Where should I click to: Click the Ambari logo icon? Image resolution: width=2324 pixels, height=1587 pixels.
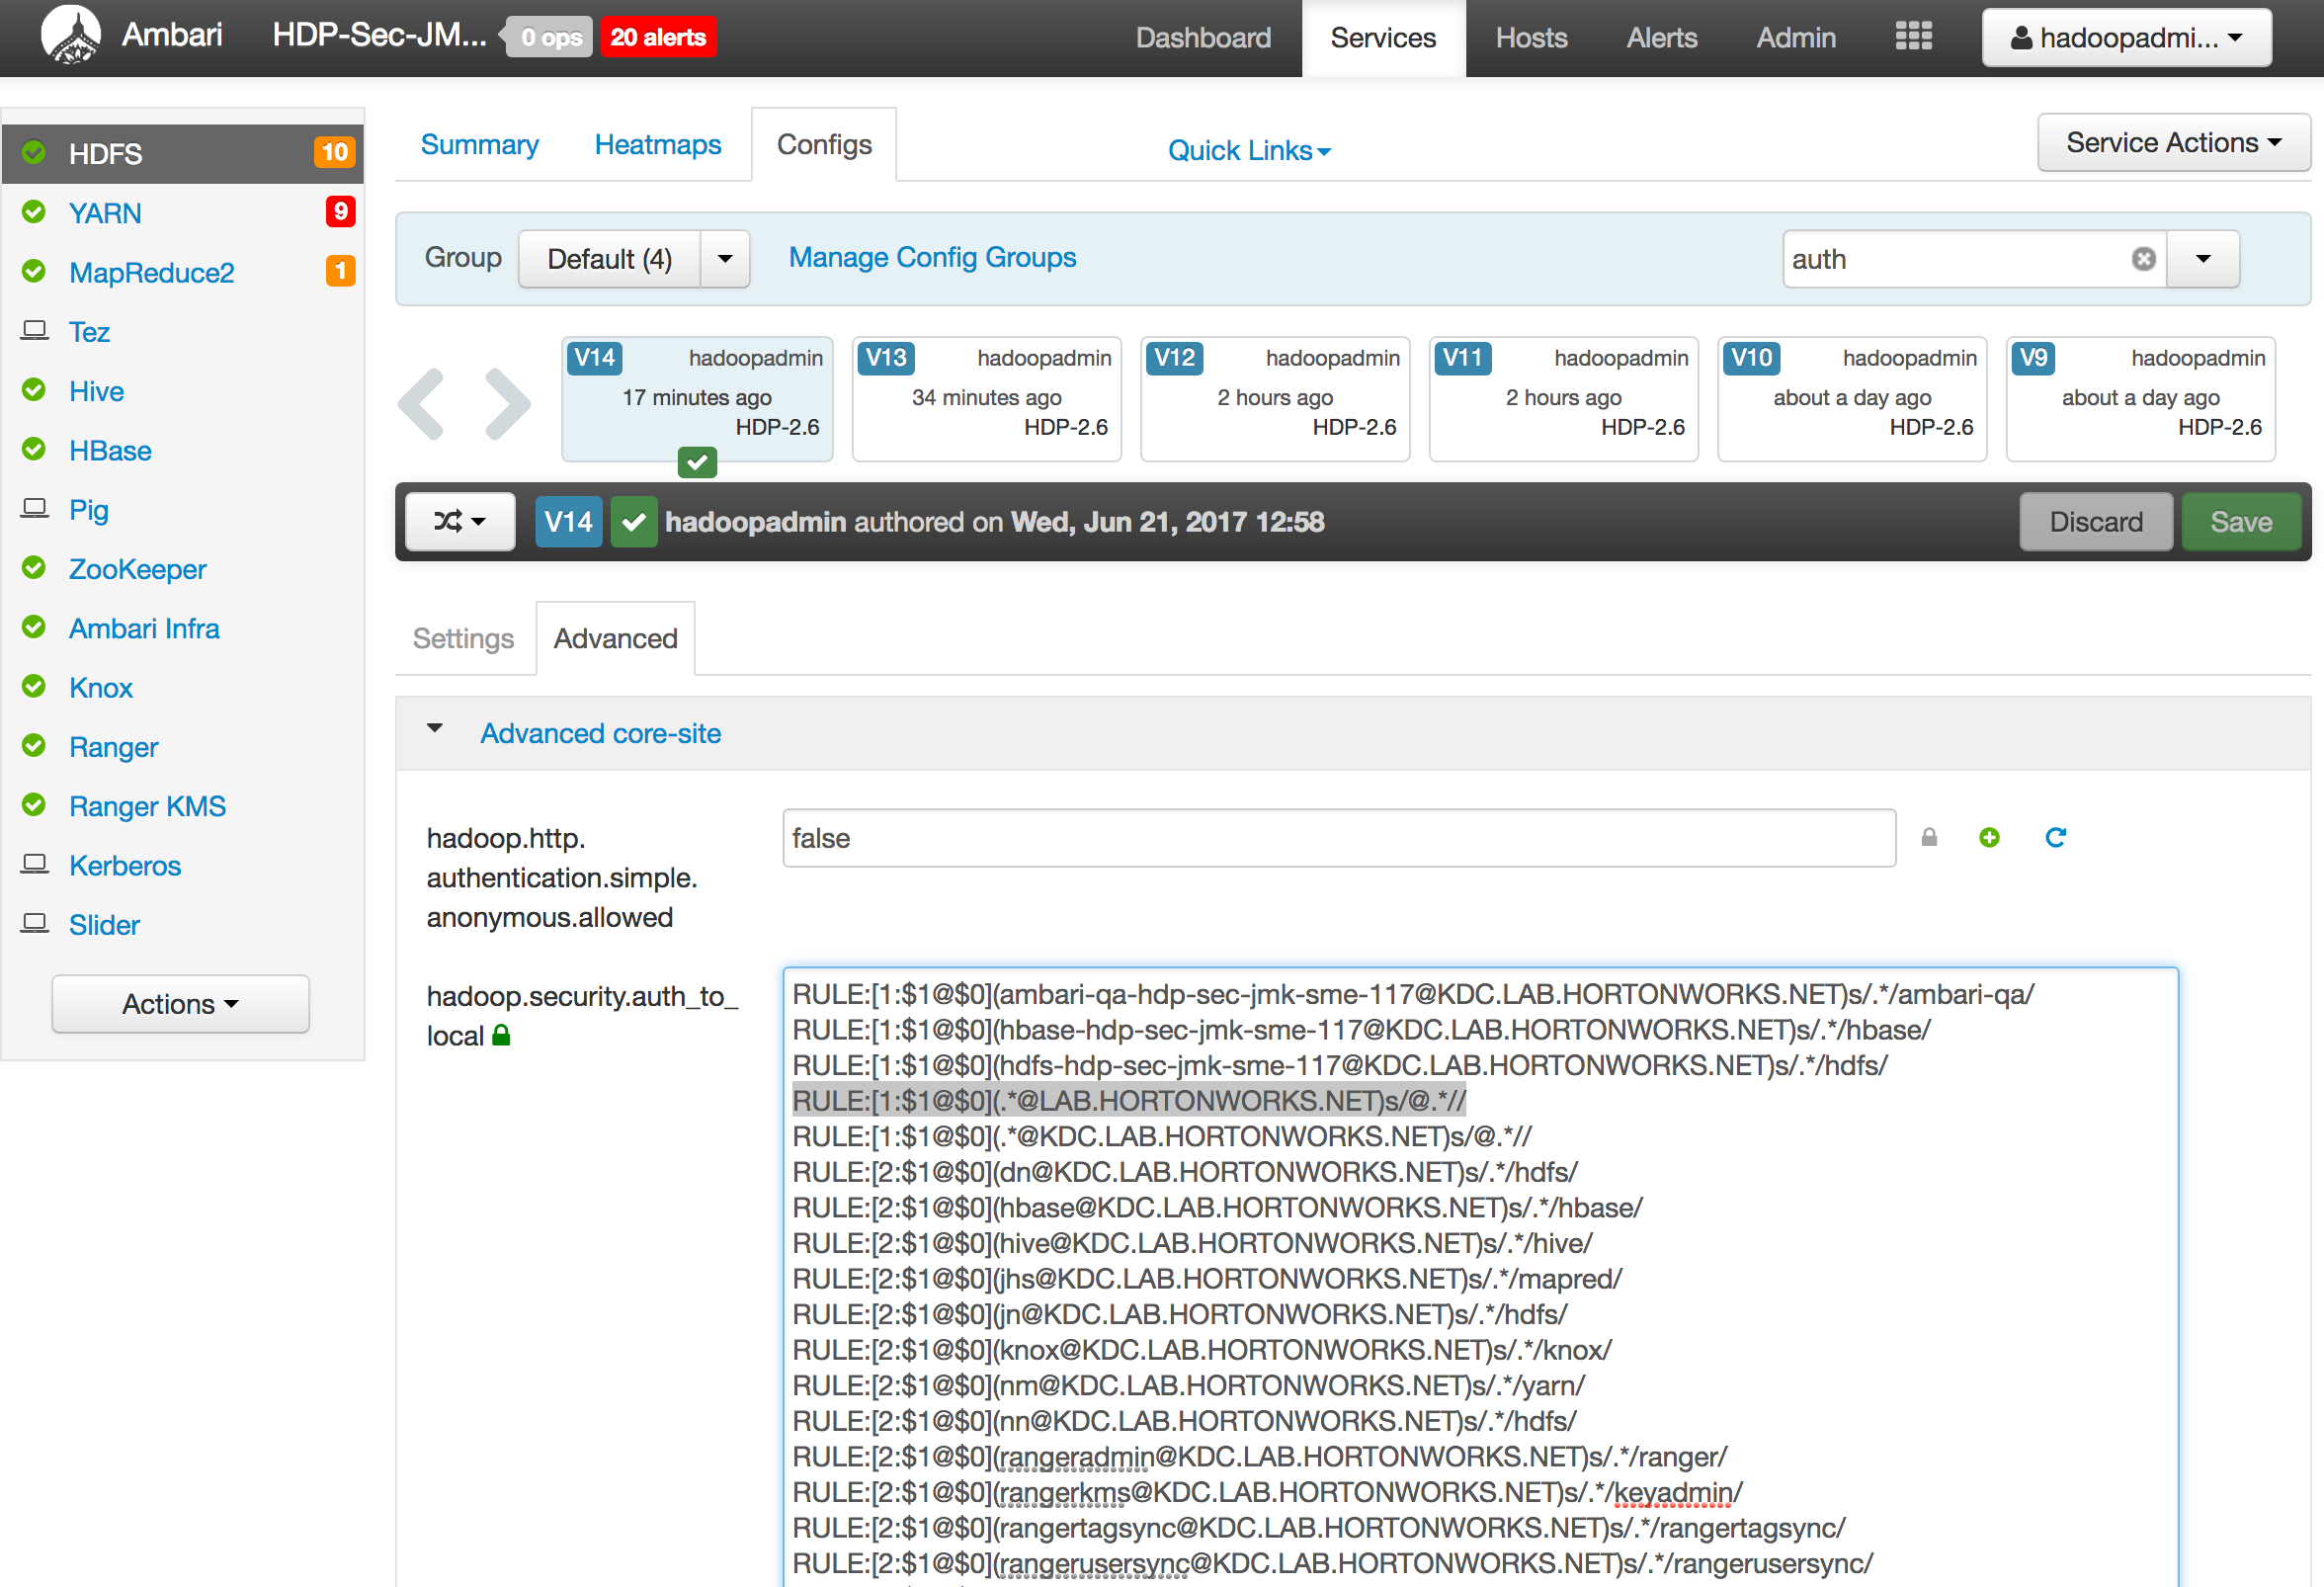click(70, 36)
